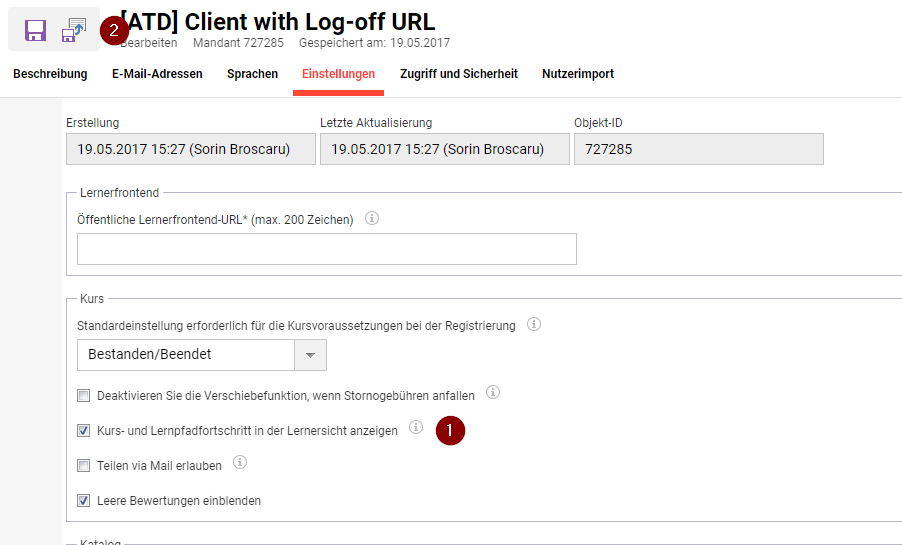This screenshot has height=545, width=902.
Task: Go to the Sprachen tab
Action: [252, 74]
